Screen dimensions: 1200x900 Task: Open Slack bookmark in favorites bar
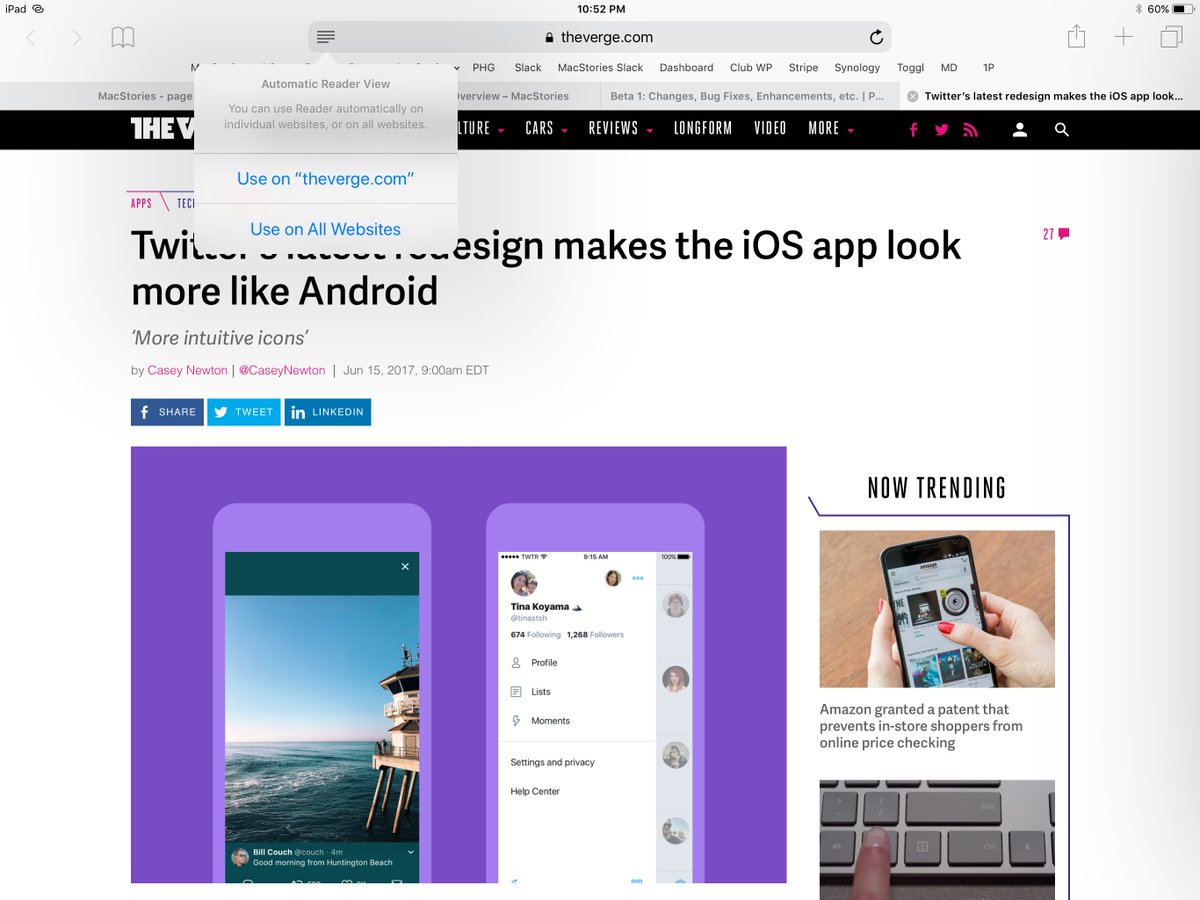tap(528, 68)
